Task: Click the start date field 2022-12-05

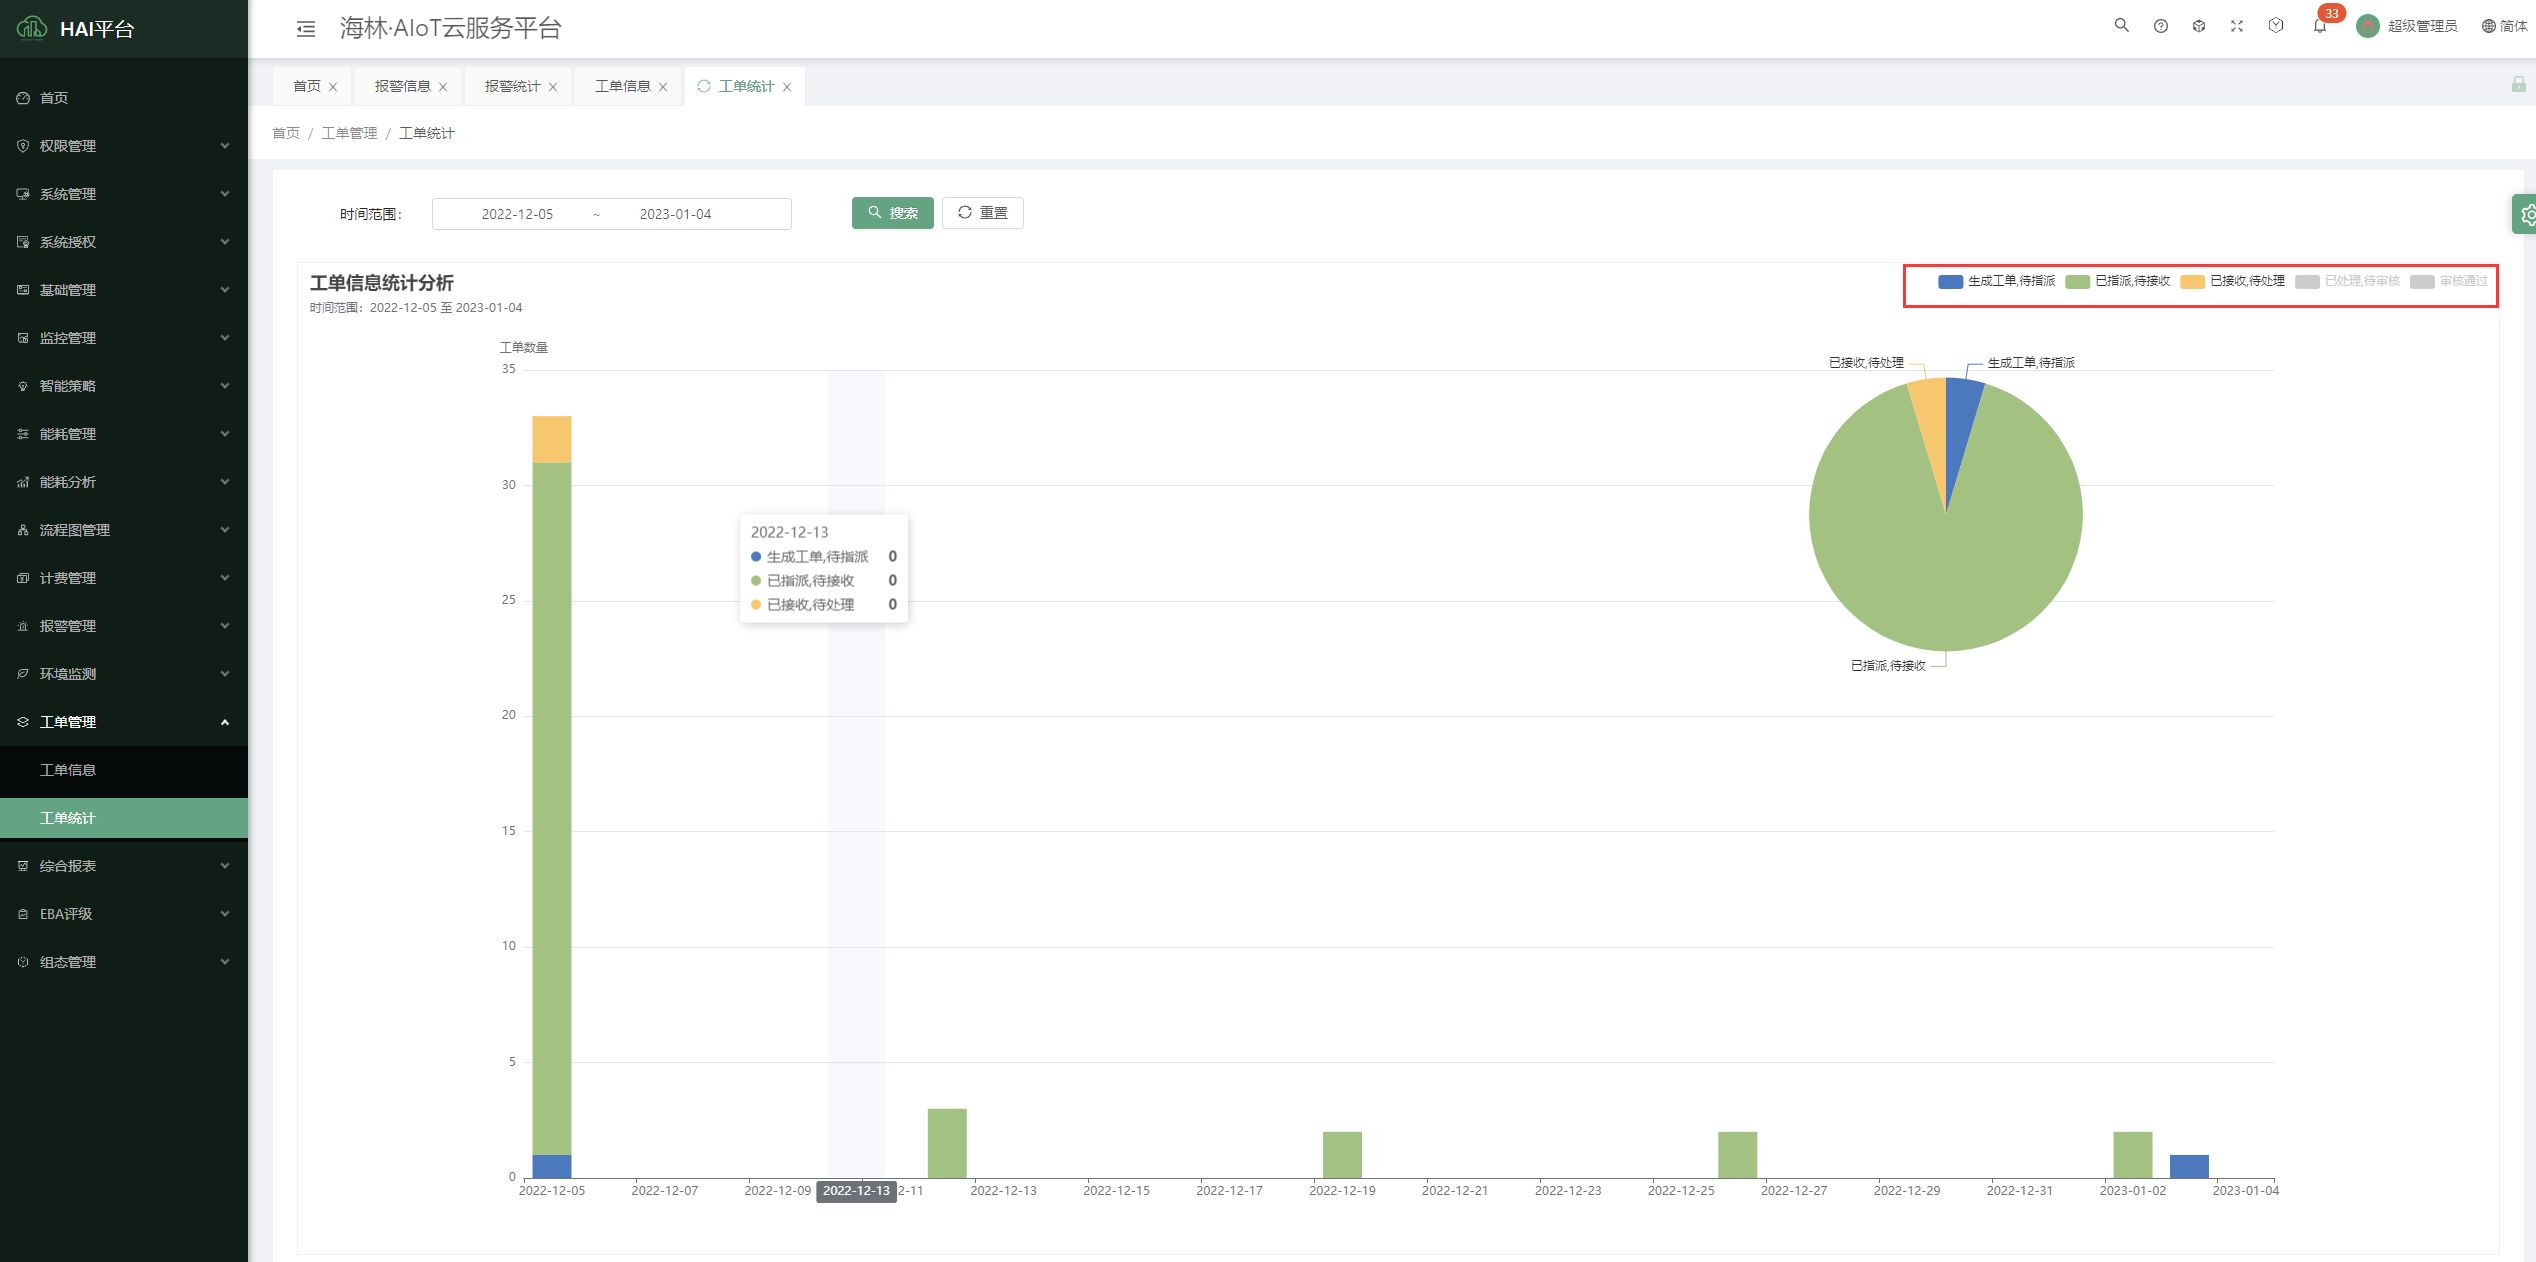Action: [517, 214]
